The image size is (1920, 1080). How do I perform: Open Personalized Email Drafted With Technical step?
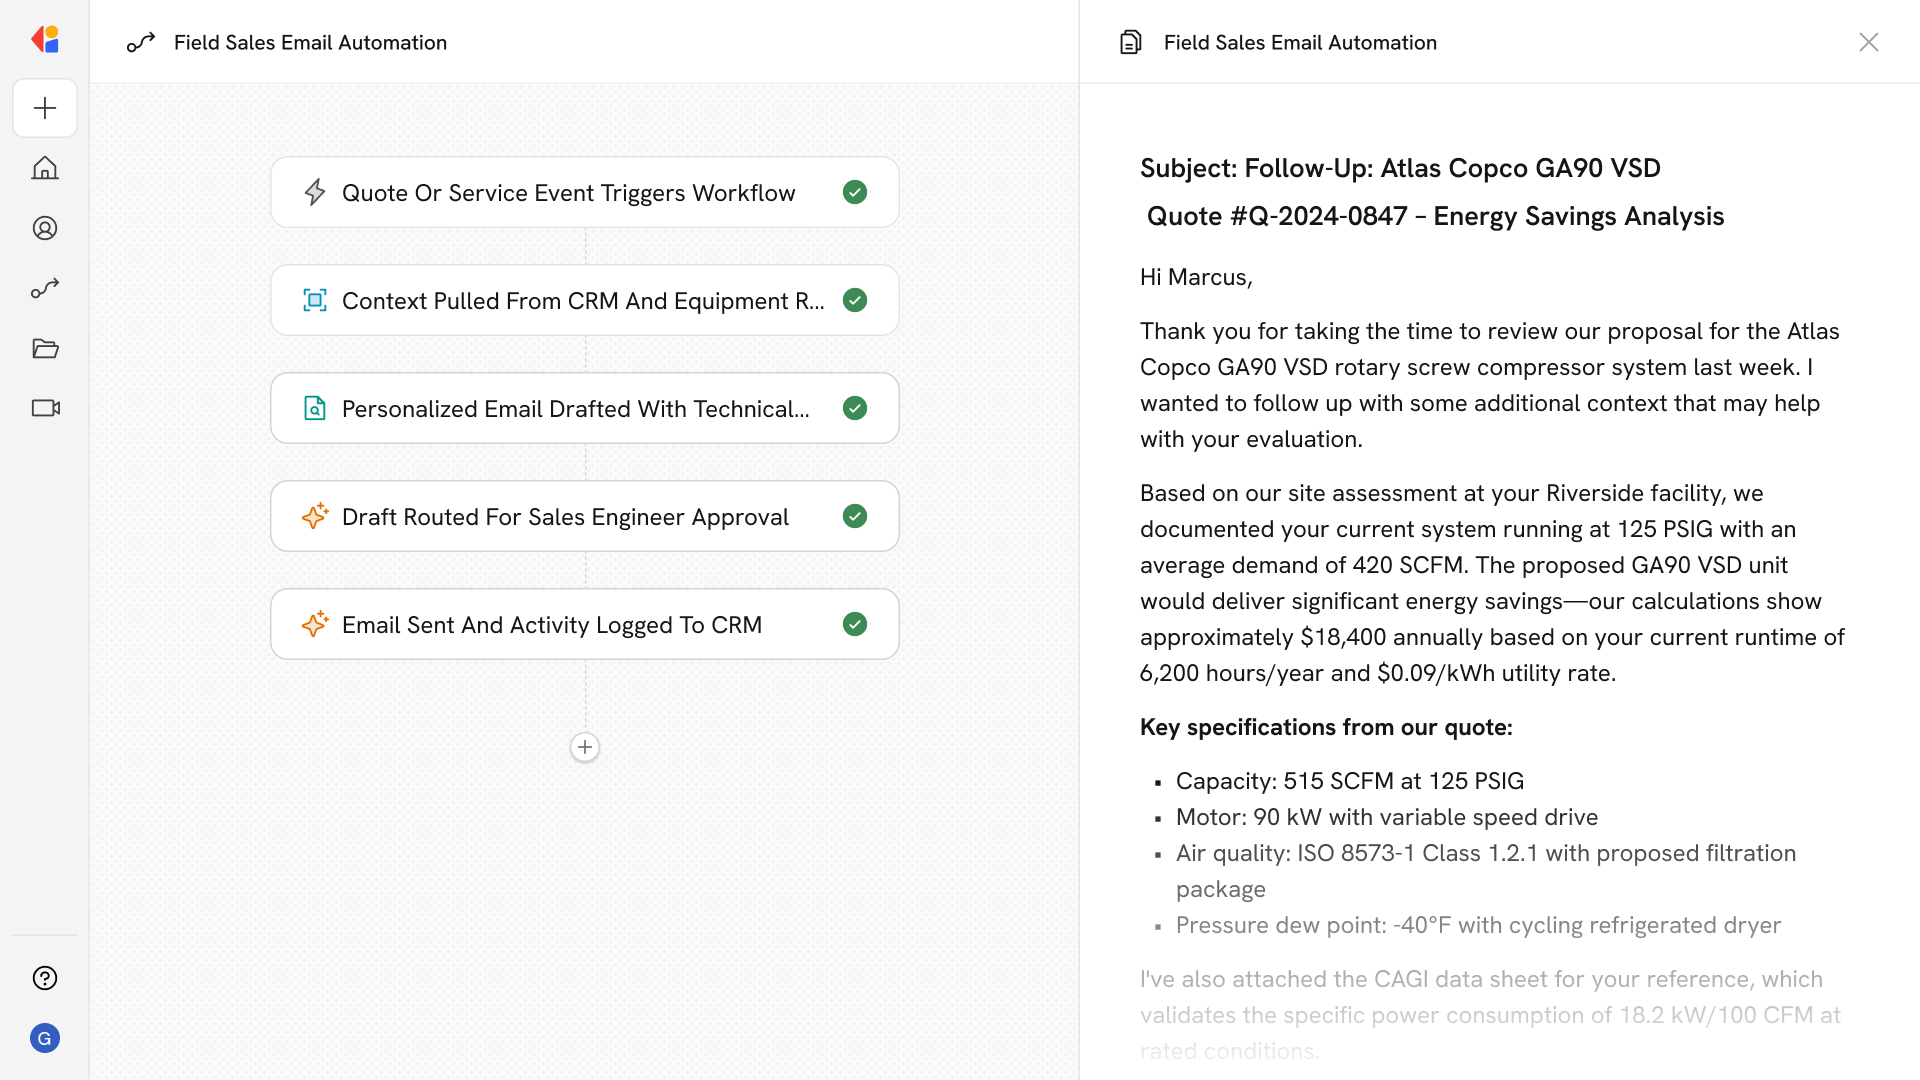click(x=575, y=408)
